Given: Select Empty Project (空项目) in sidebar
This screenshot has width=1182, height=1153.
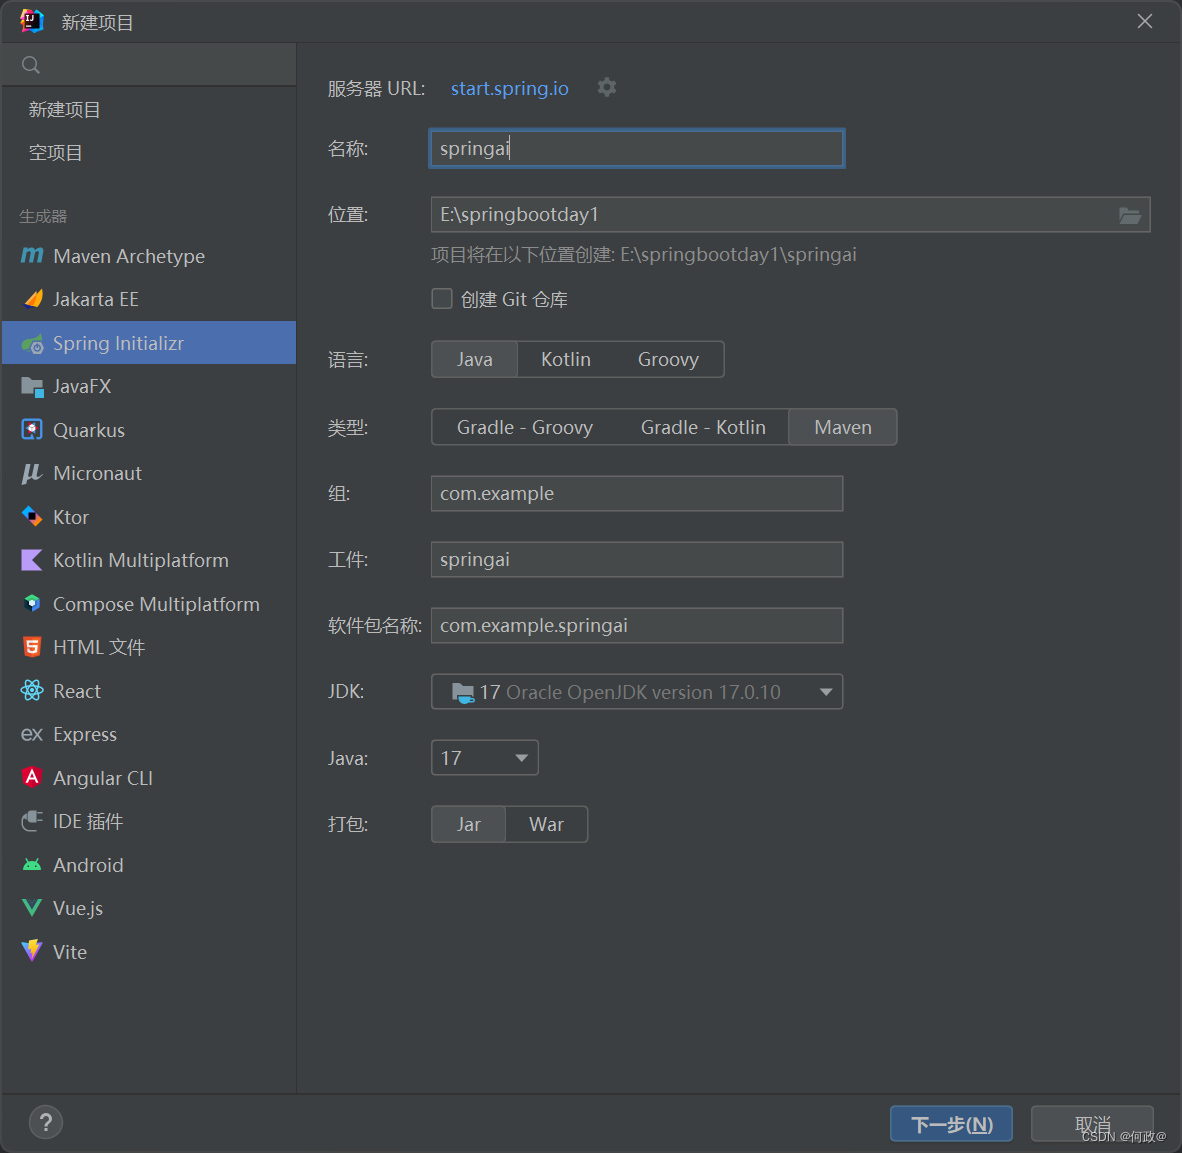Looking at the screenshot, I should [149, 153].
